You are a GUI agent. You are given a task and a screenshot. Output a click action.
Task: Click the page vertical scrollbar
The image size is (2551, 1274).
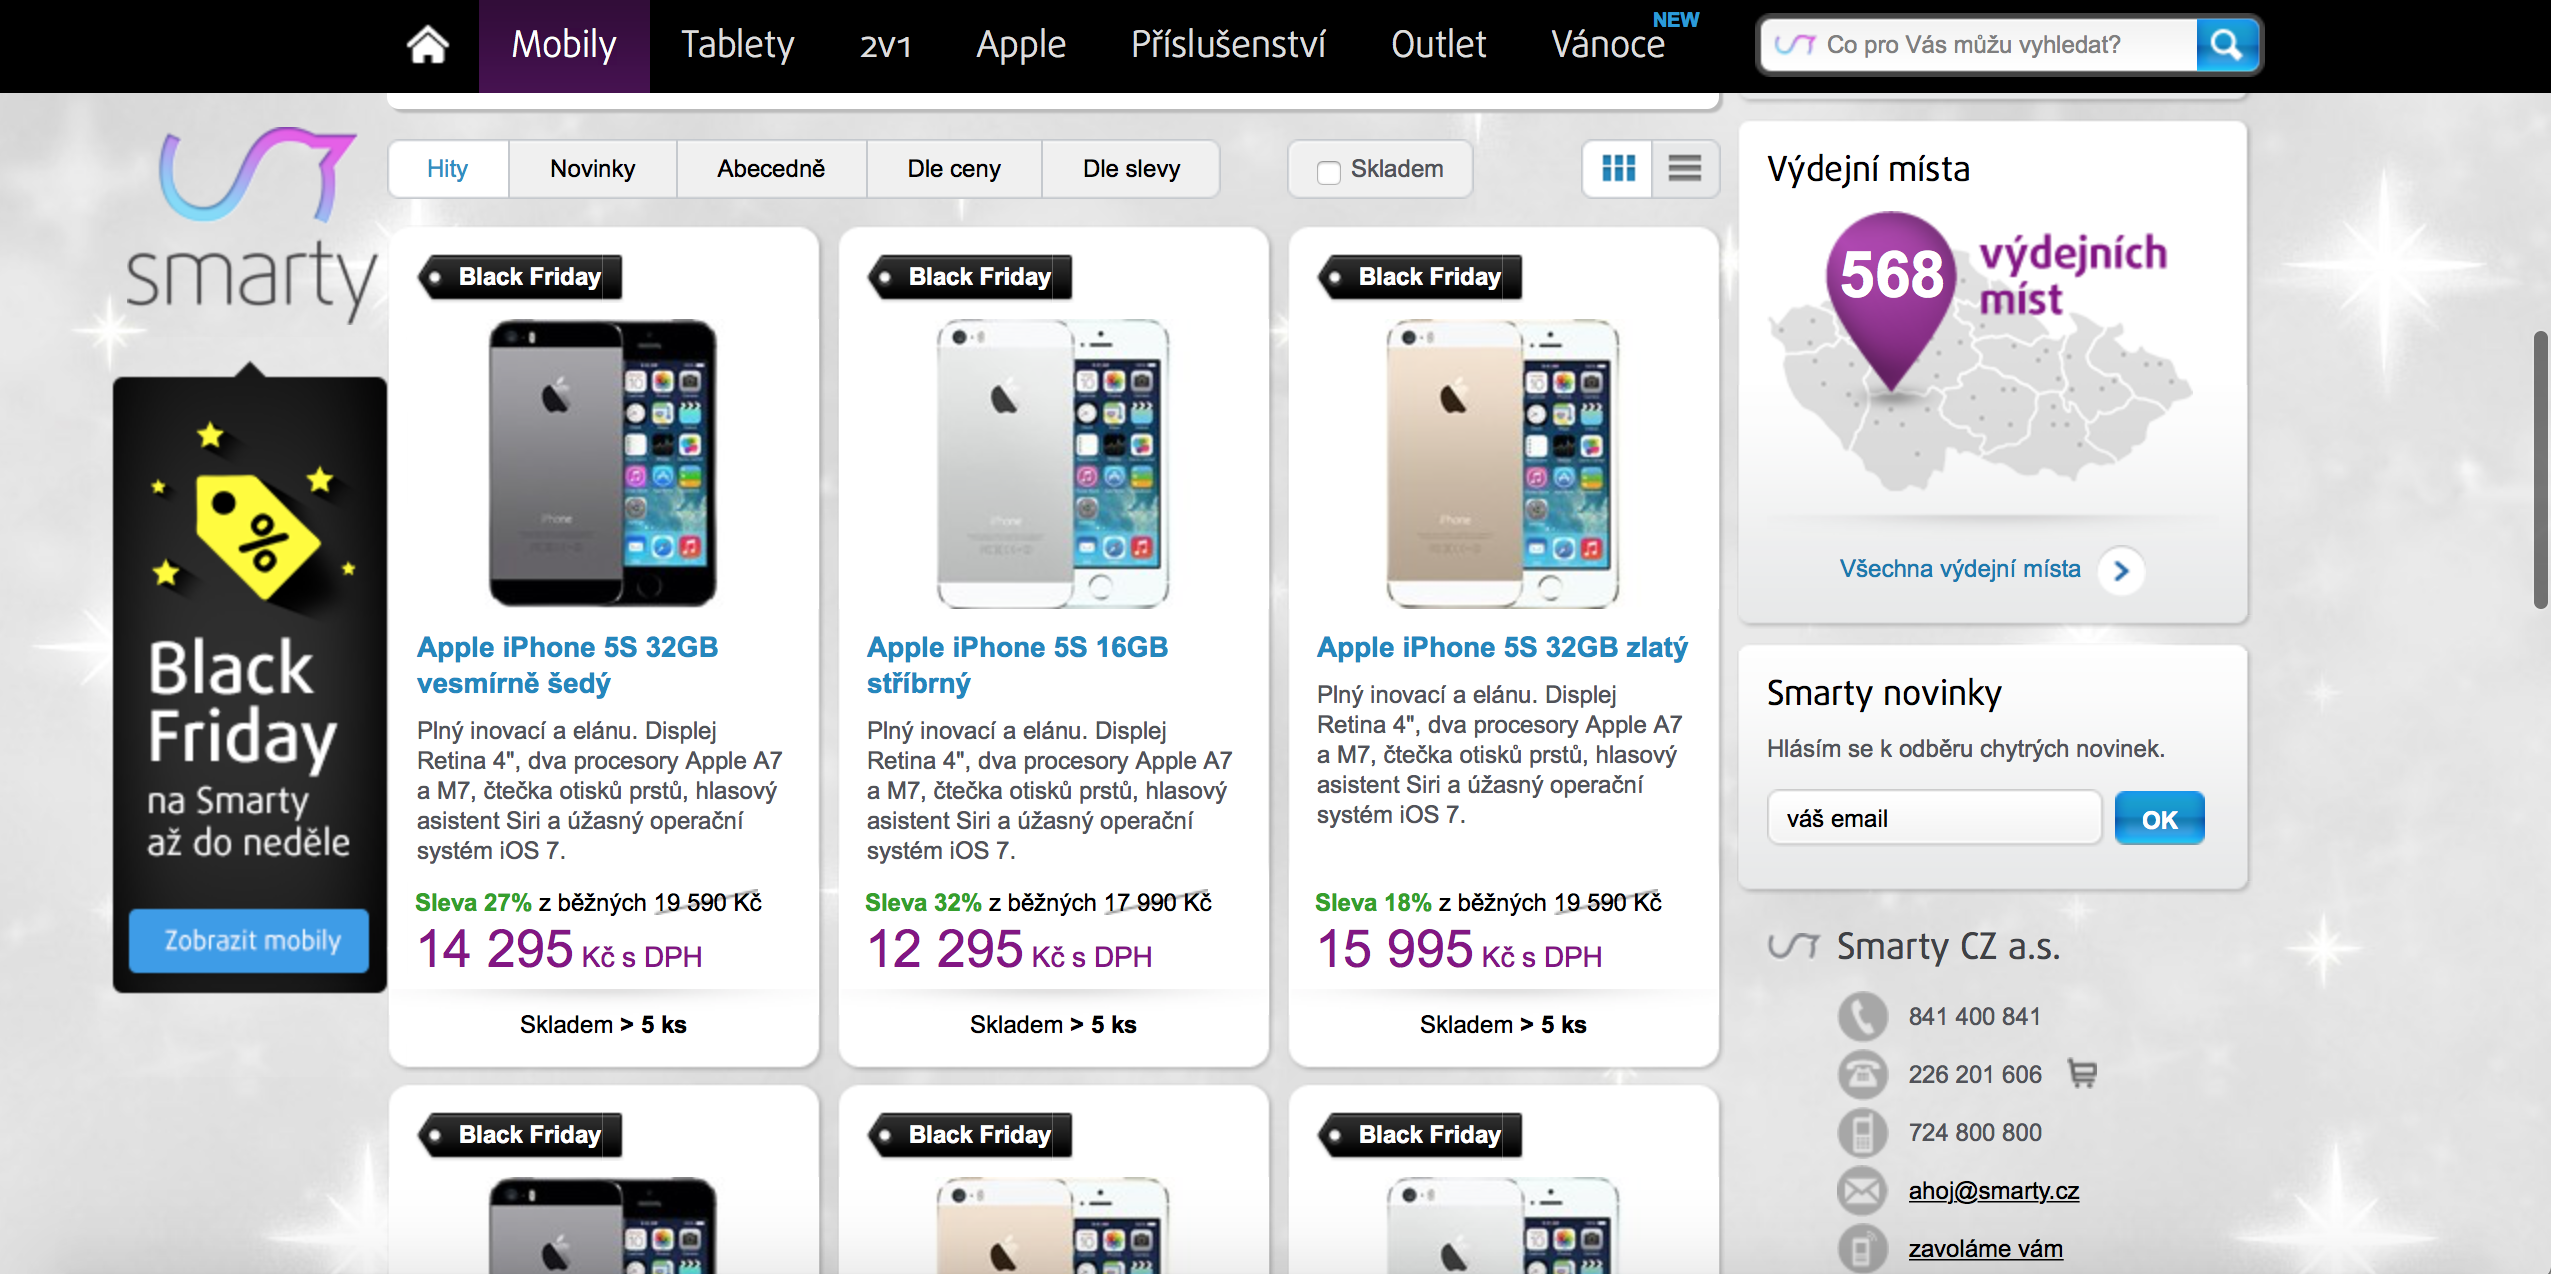2540,470
